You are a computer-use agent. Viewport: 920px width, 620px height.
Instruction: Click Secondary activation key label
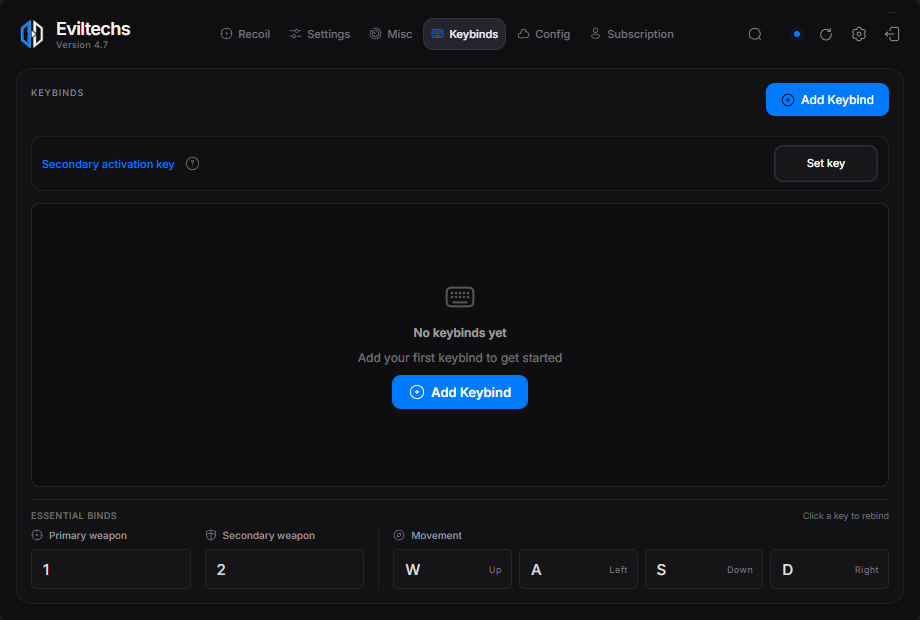(x=108, y=164)
